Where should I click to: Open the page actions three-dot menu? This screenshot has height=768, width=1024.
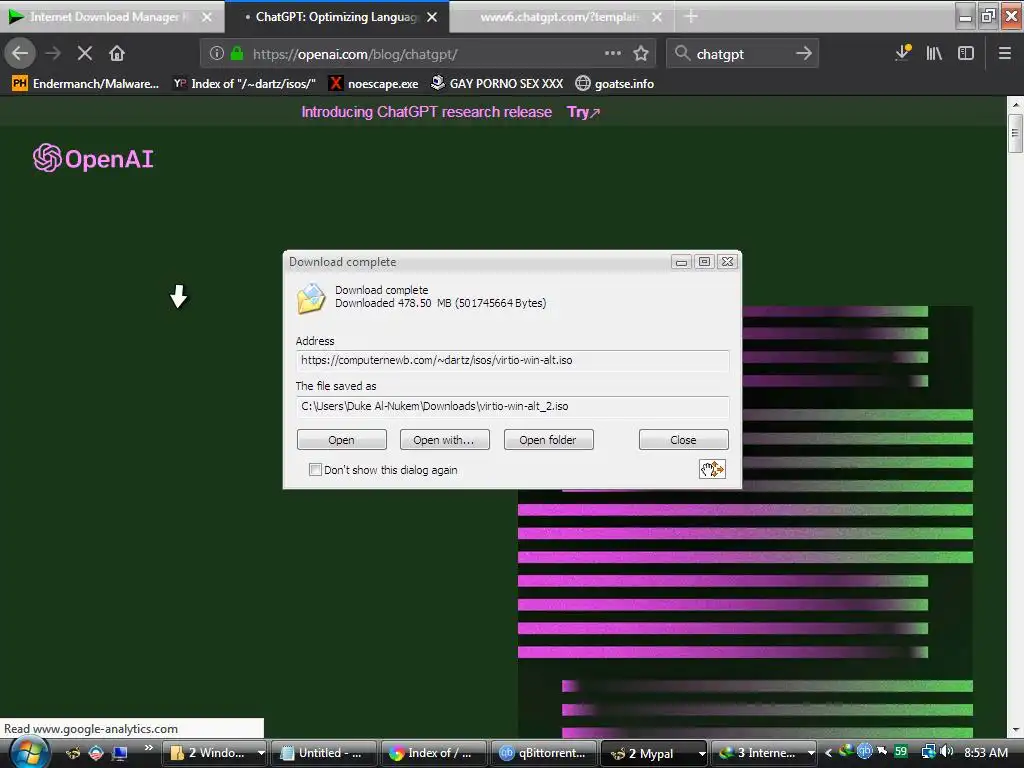pyautogui.click(x=613, y=54)
